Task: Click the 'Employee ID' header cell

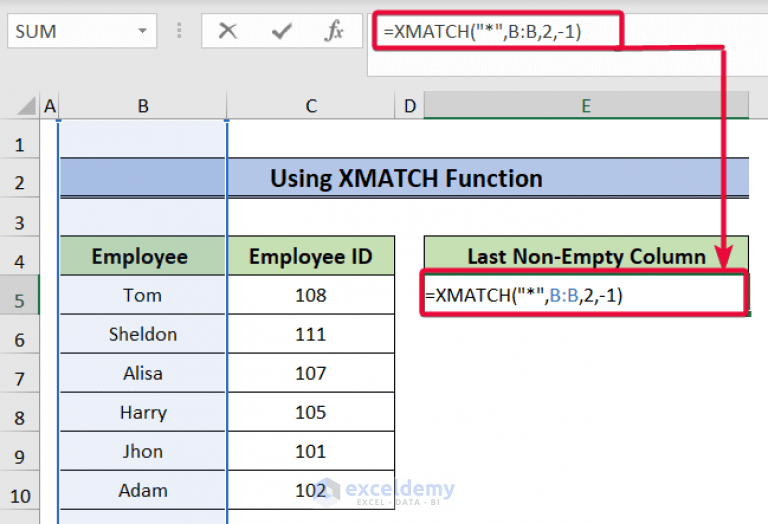Action: click(x=311, y=256)
